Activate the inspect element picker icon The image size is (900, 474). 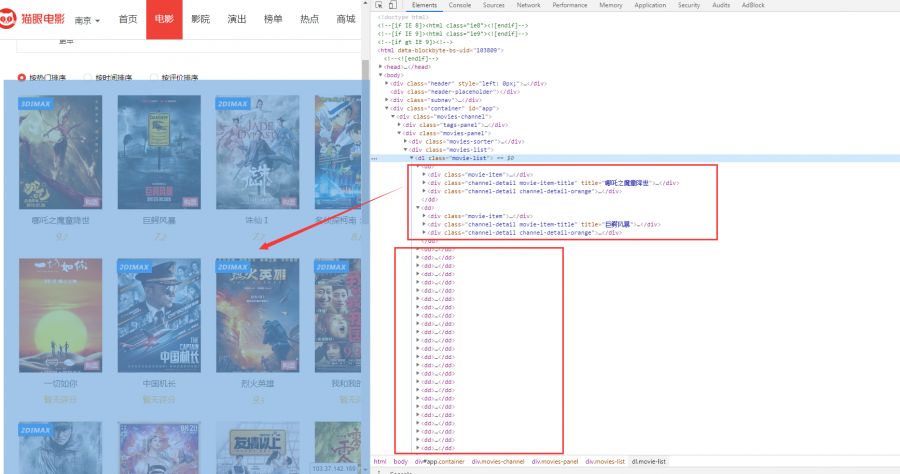[379, 5]
